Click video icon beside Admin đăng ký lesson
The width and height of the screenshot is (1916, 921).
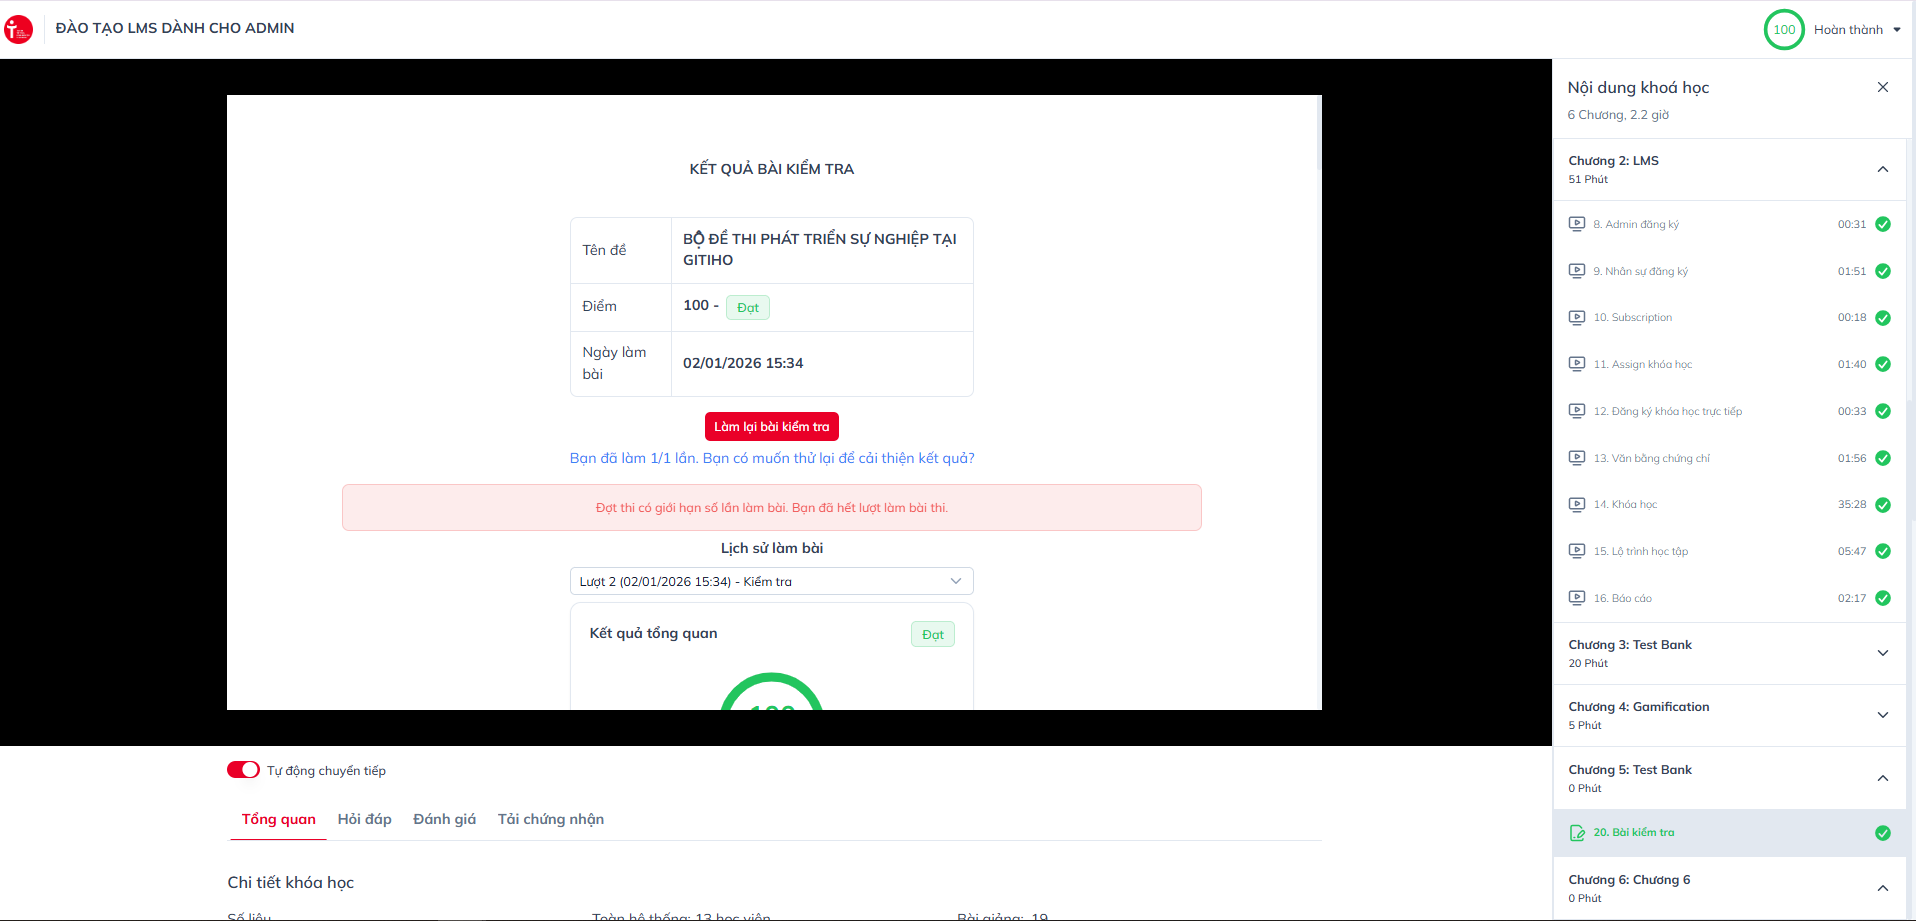pos(1577,224)
